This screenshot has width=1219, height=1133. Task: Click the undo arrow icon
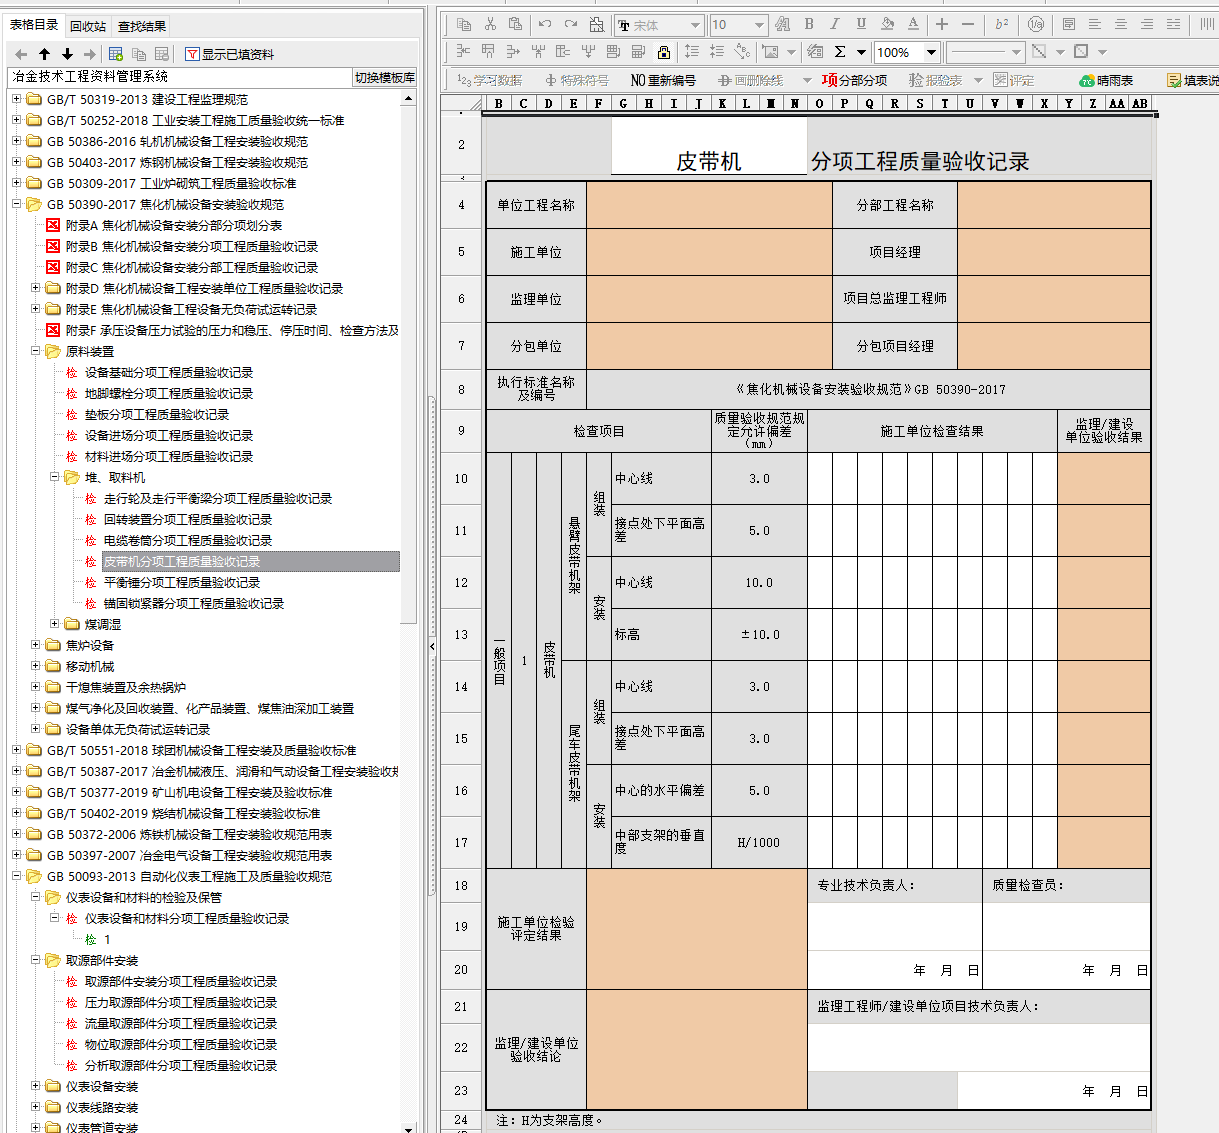pos(544,24)
